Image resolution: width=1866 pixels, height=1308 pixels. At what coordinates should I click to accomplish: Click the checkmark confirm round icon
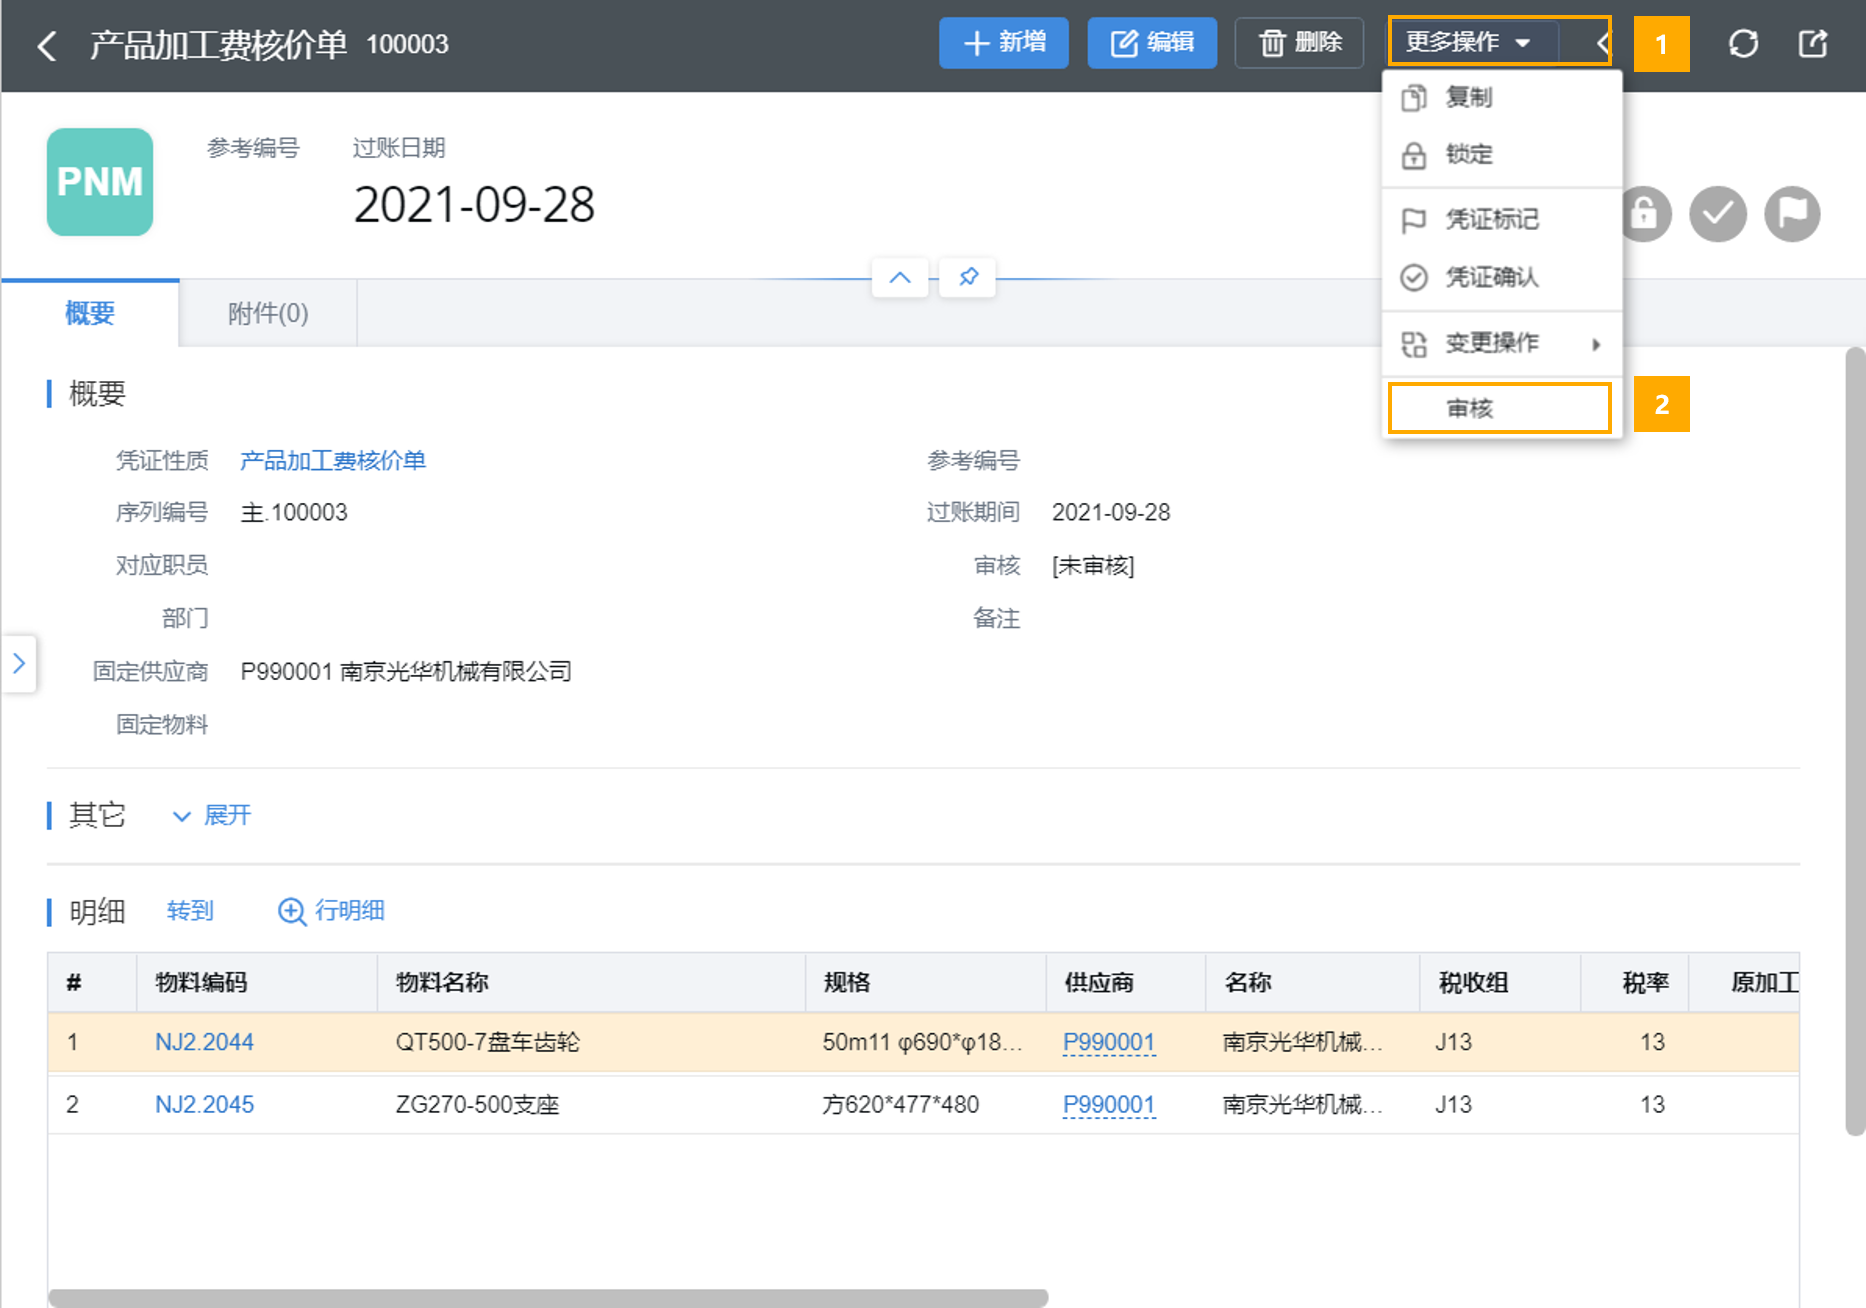click(x=1718, y=214)
